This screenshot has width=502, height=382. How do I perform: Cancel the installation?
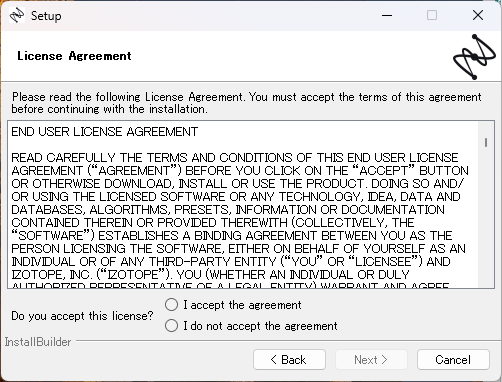[x=453, y=360]
